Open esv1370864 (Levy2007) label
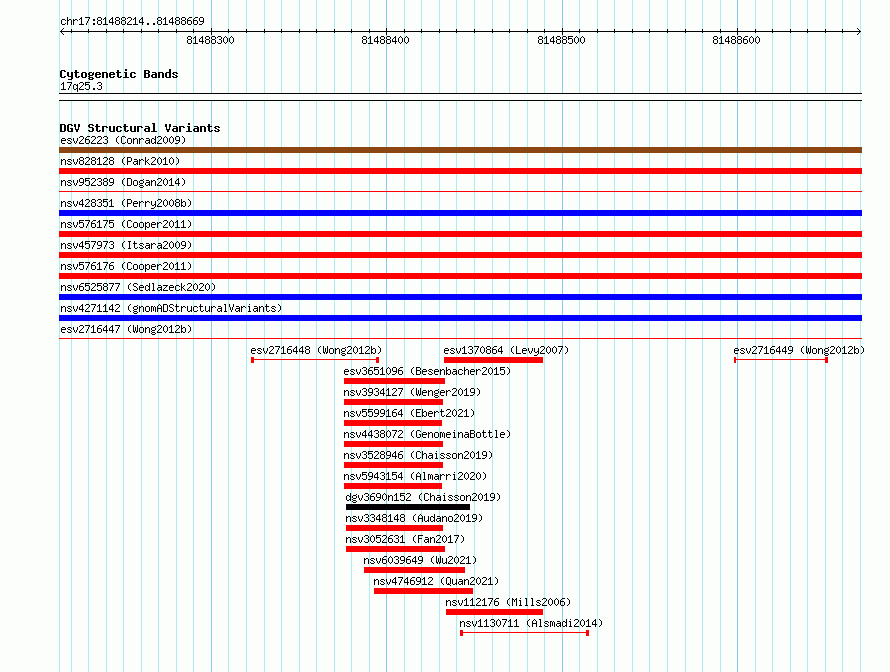This screenshot has width=890, height=672. coord(506,350)
